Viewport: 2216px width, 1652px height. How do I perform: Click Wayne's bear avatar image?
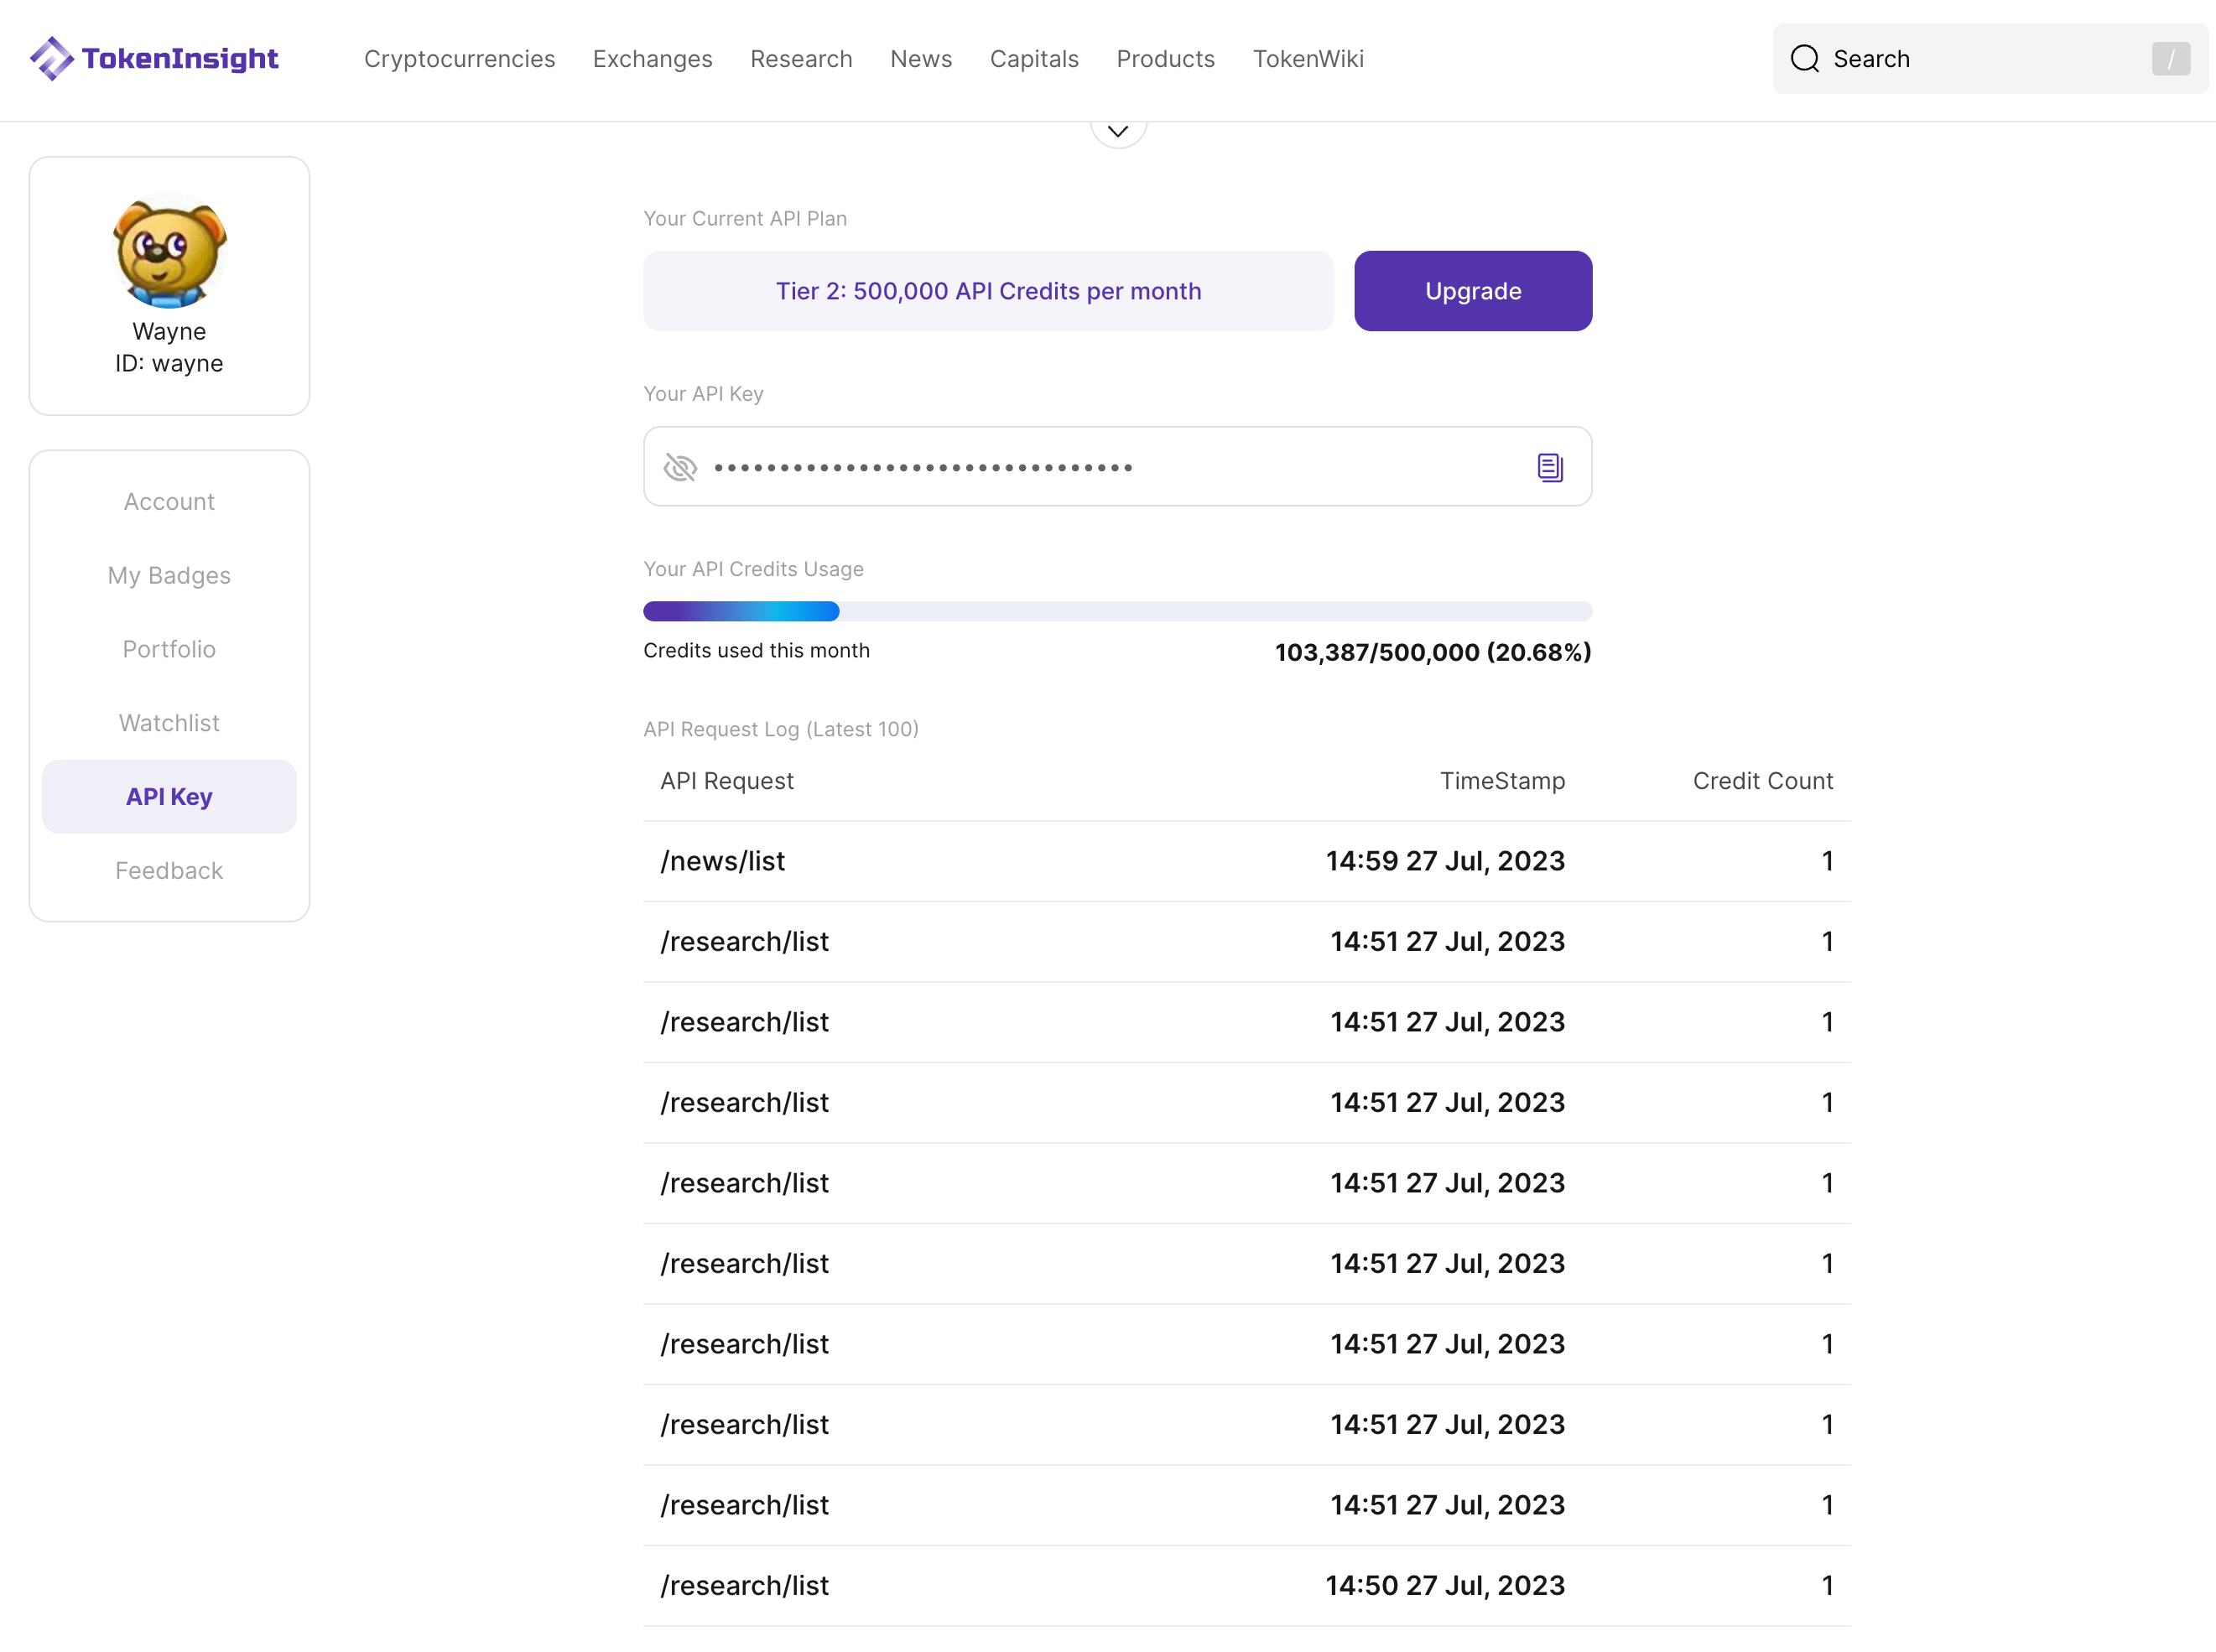click(x=169, y=252)
